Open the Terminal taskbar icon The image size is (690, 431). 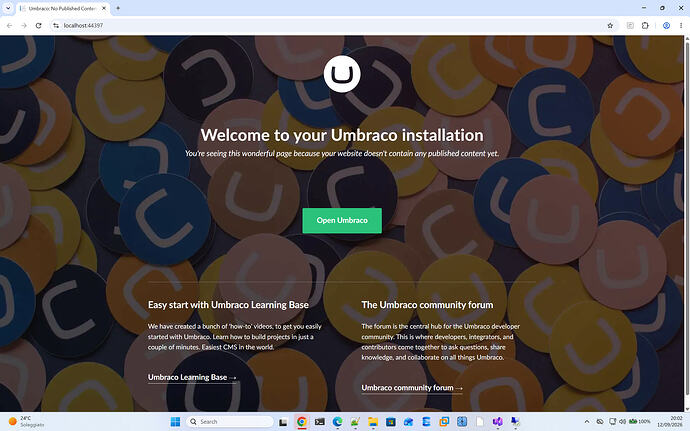click(320, 422)
